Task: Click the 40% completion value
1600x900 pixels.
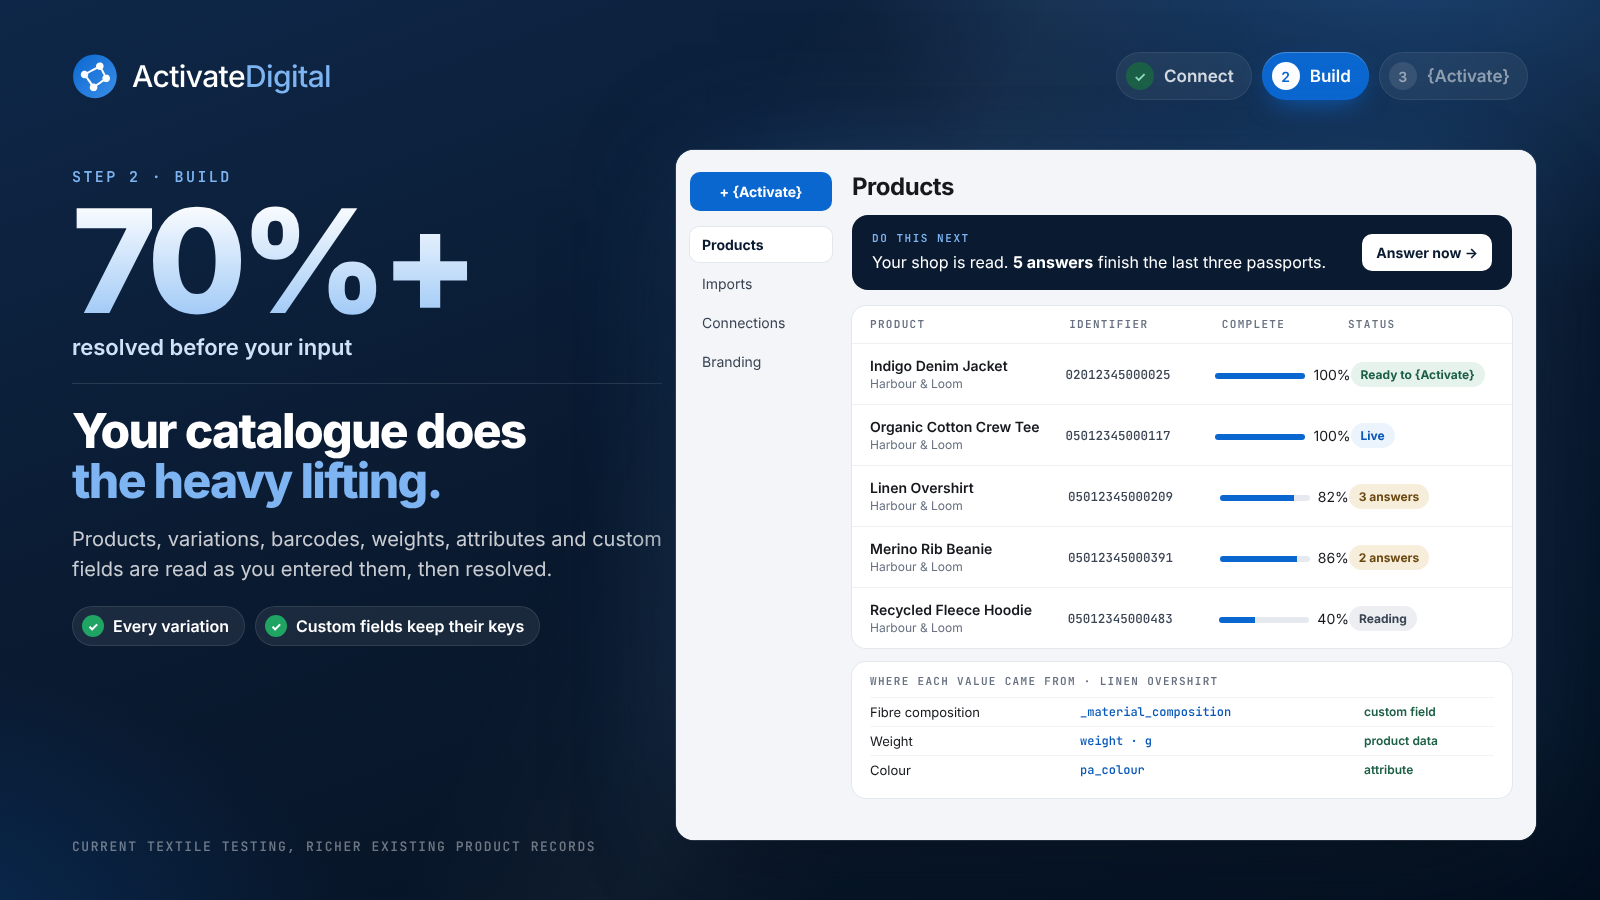Action: tap(1333, 619)
